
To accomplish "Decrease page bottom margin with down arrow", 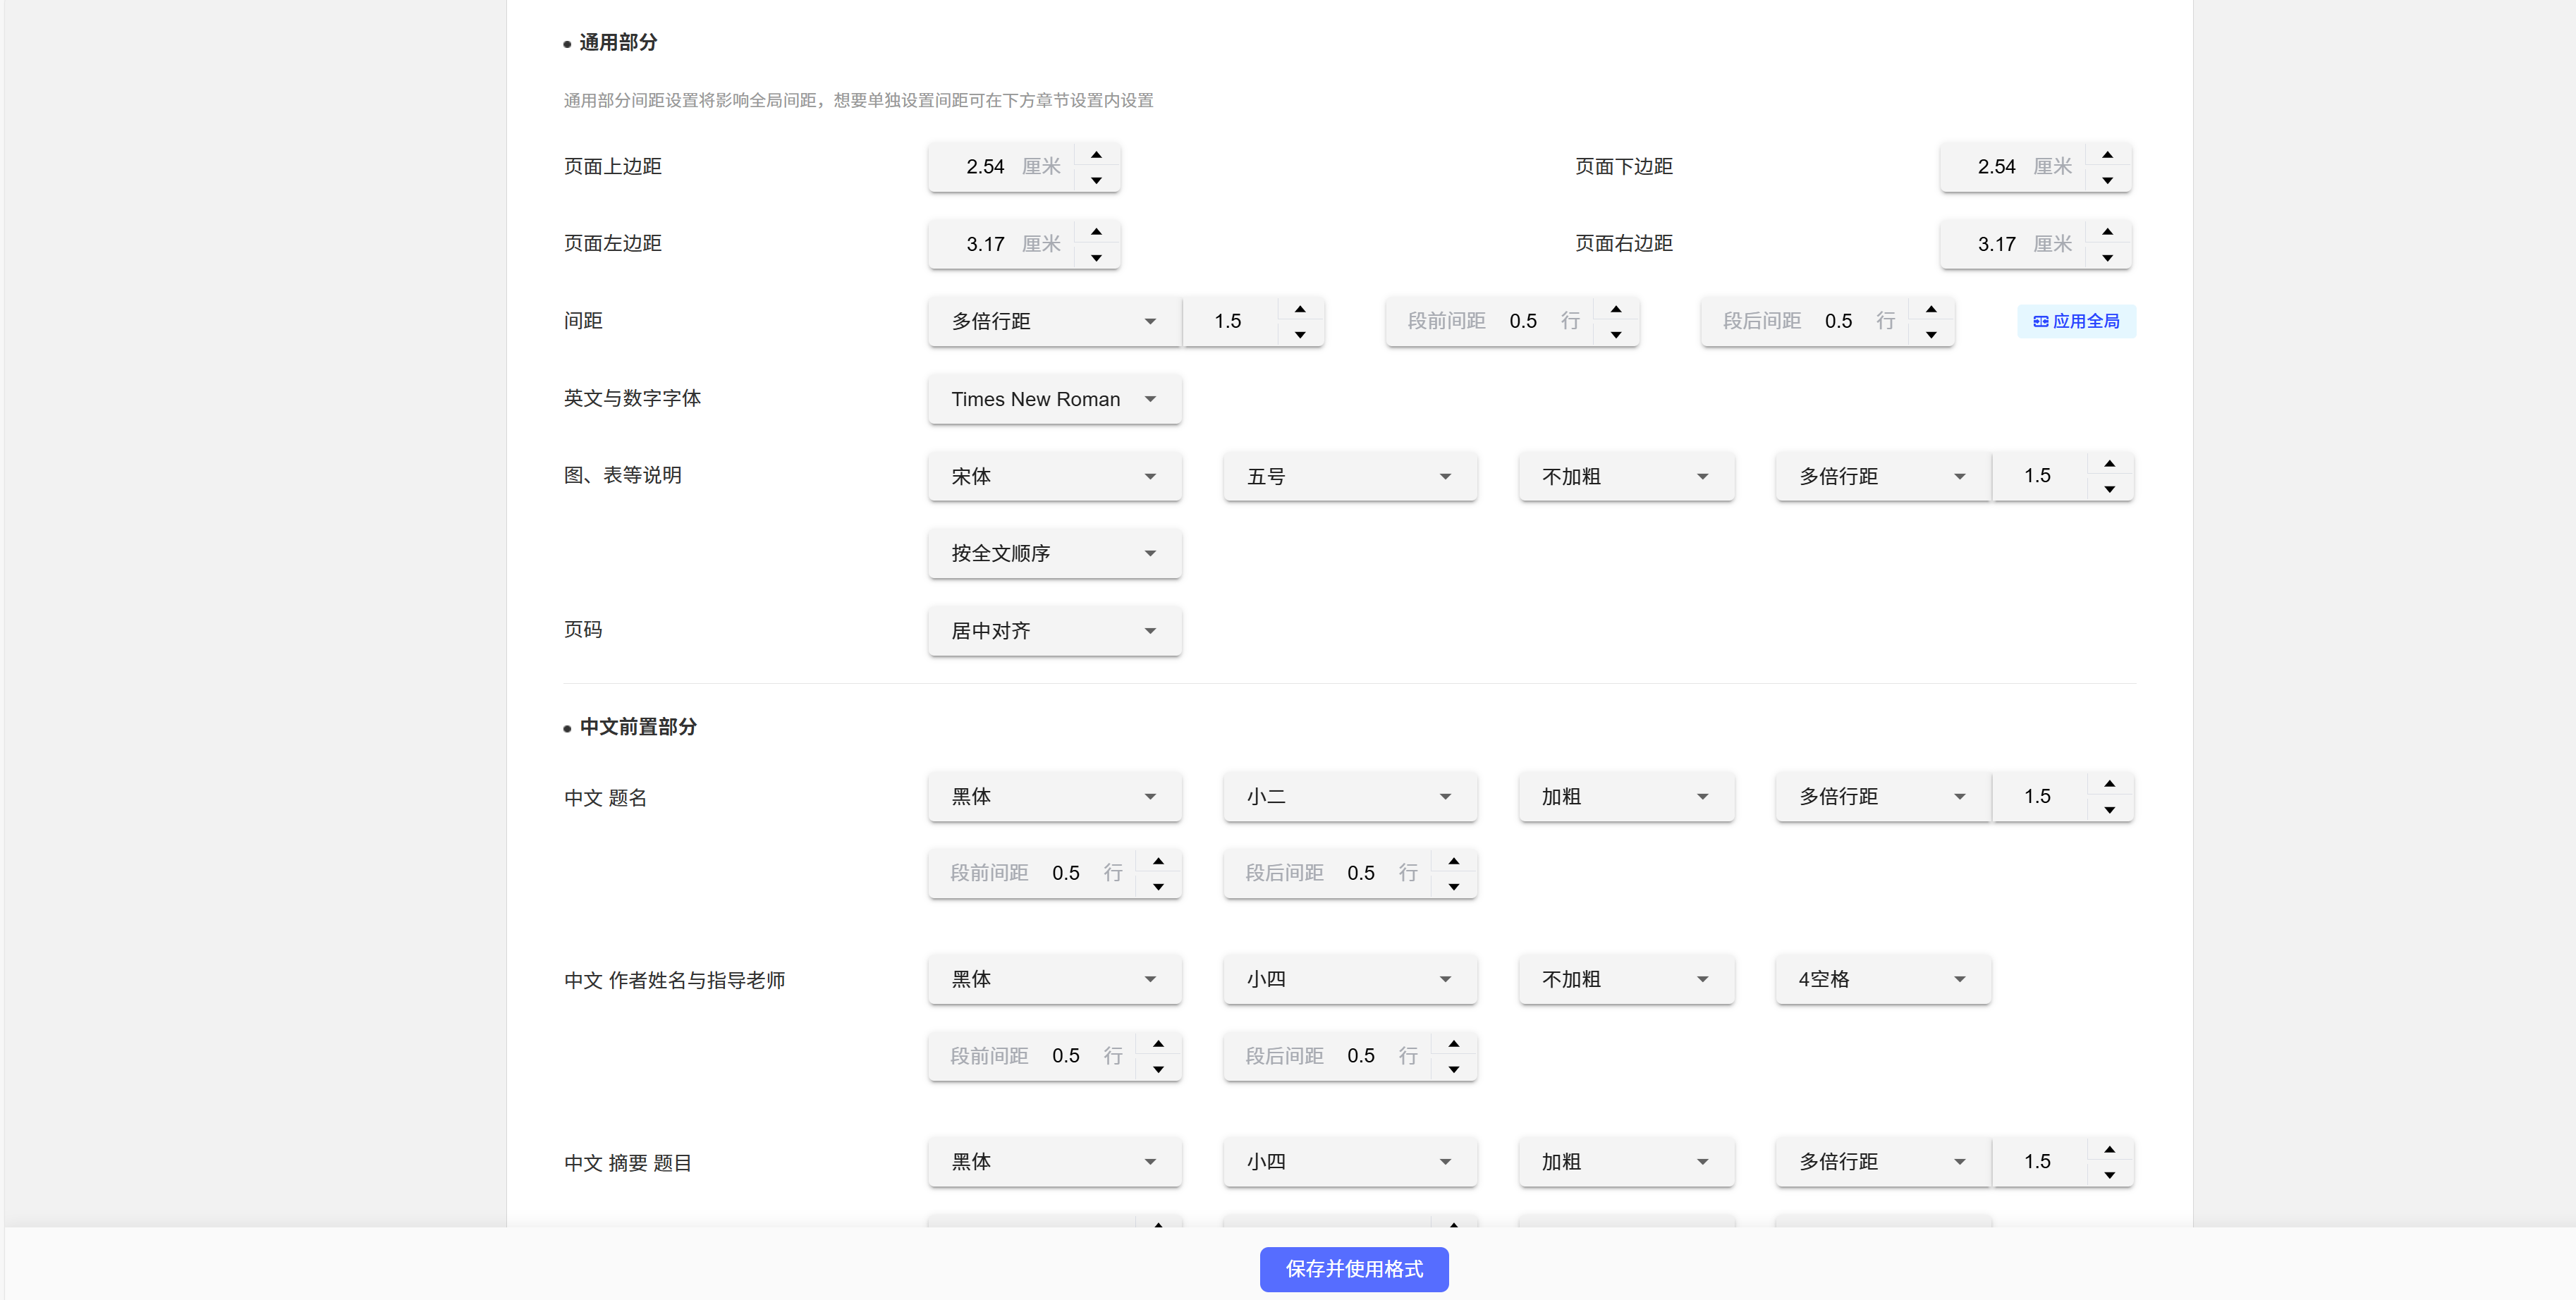I will (2107, 181).
